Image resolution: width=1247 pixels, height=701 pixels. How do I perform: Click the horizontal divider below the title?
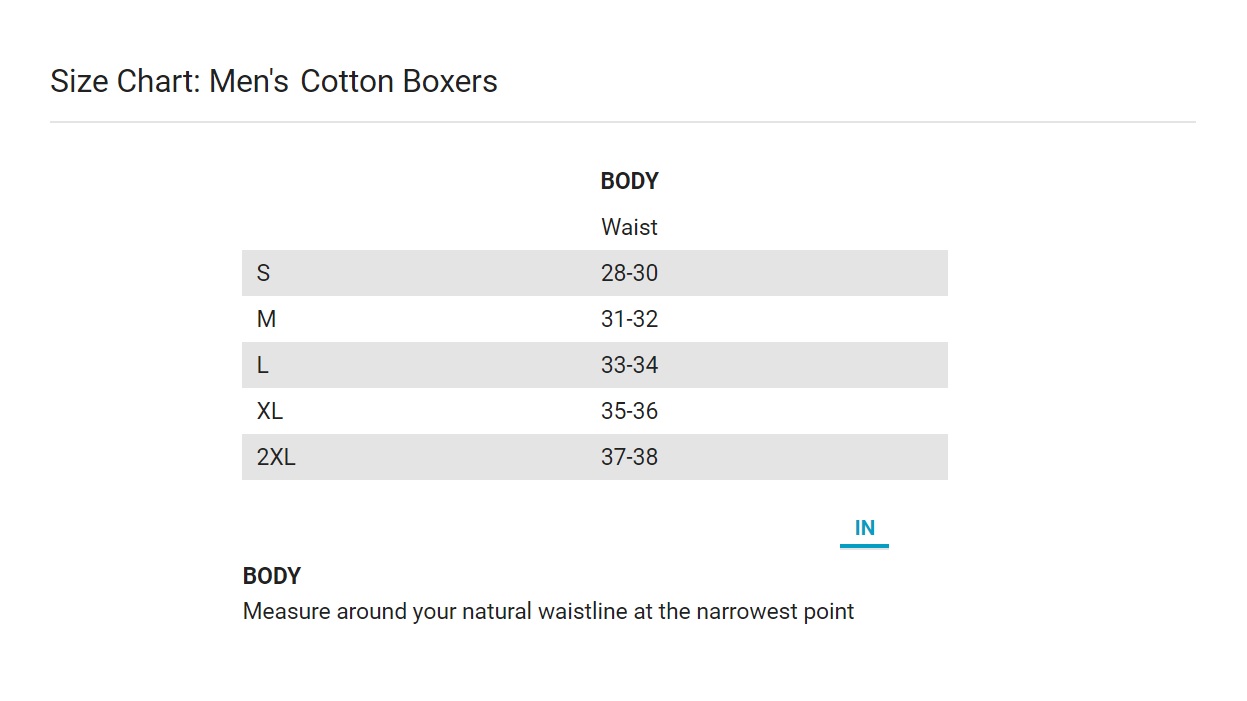tap(622, 122)
